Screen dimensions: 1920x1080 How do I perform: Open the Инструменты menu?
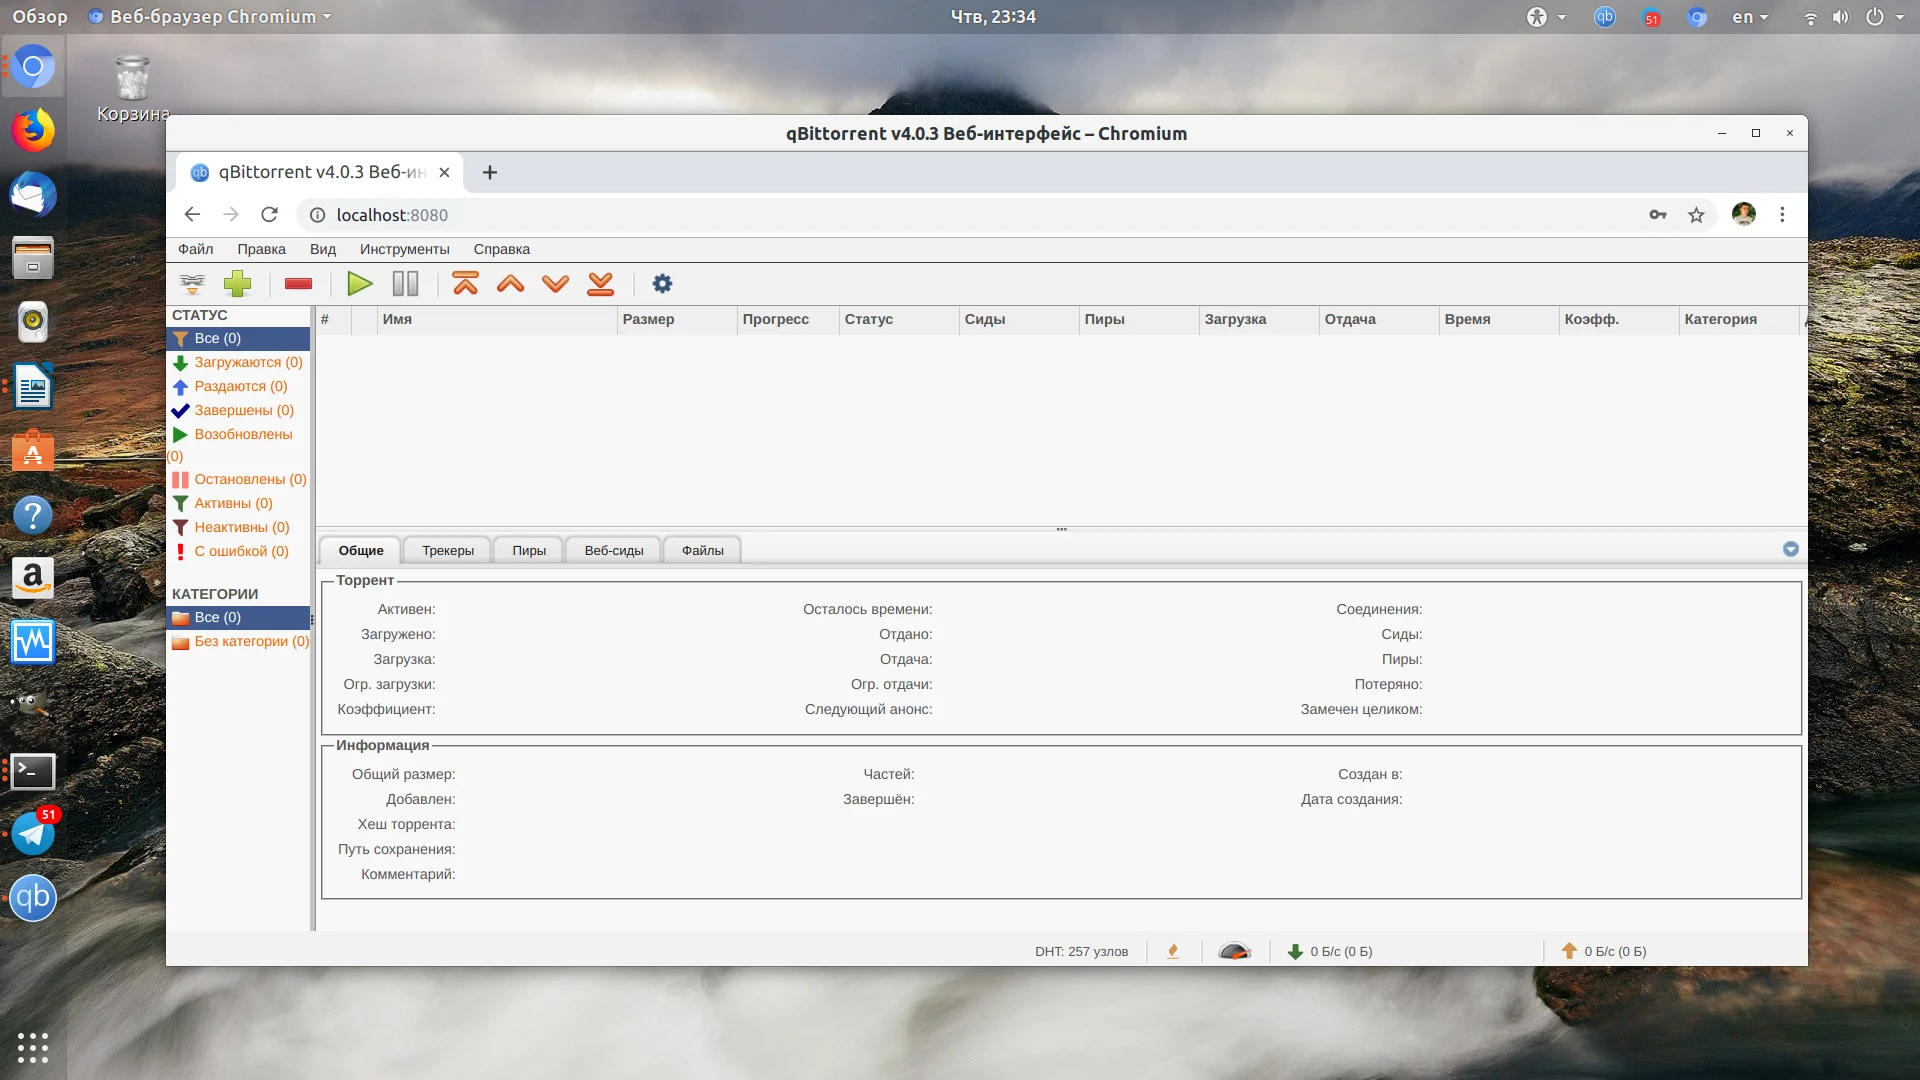404,249
